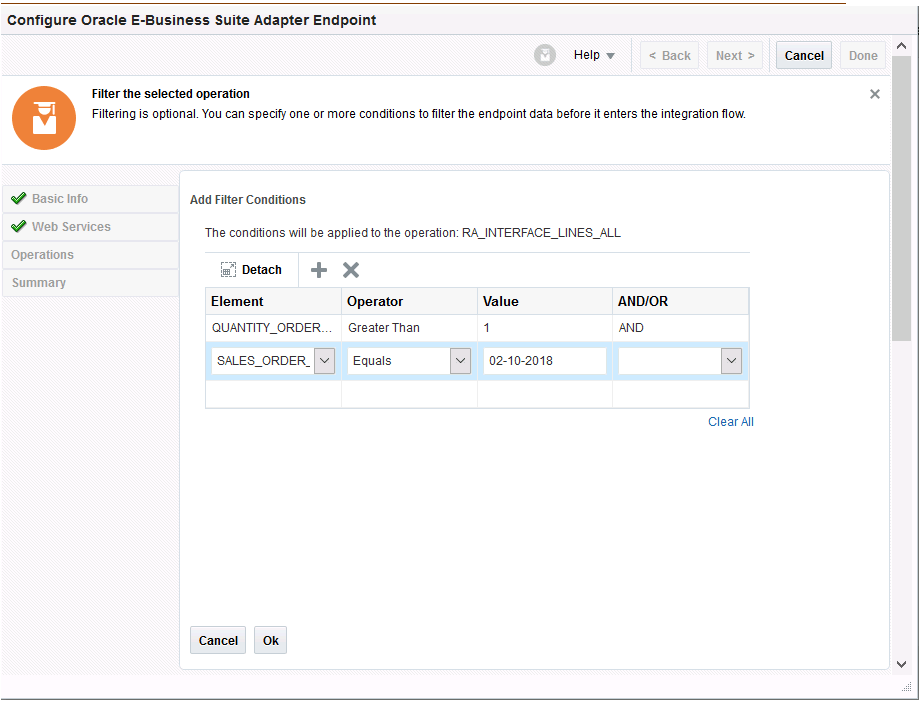Open the empty AND/OR dropdown
This screenshot has height=702, width=922.
tap(730, 361)
